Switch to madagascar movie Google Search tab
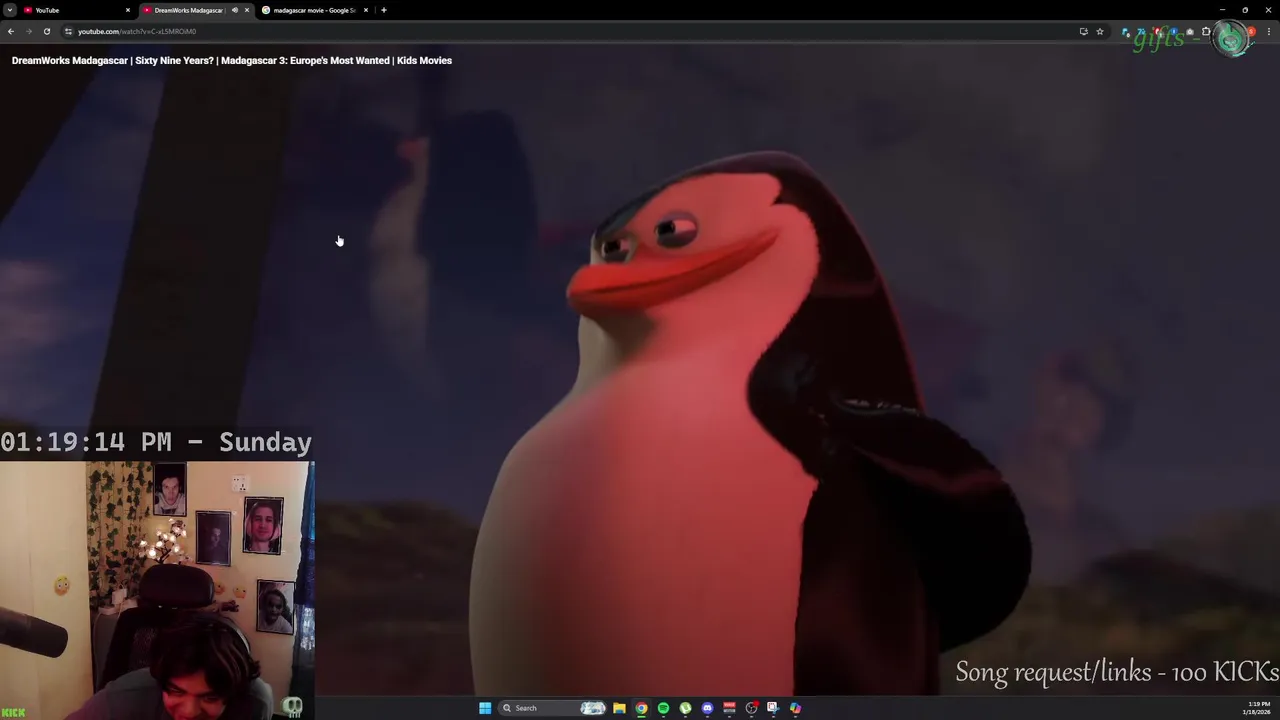This screenshot has height=720, width=1280. (313, 10)
